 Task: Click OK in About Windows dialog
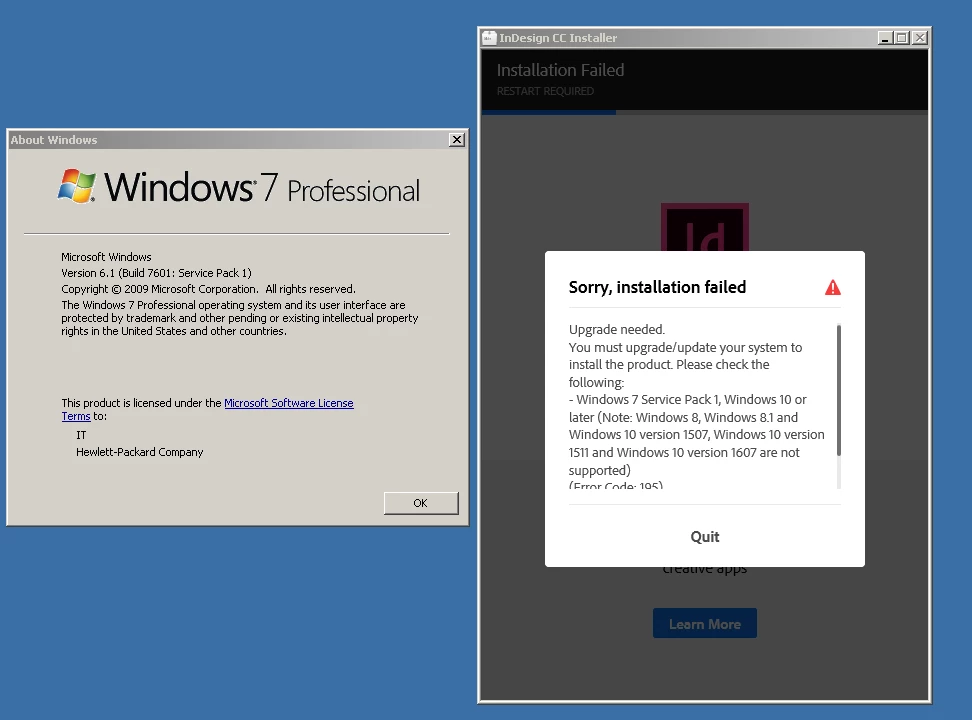click(x=421, y=503)
